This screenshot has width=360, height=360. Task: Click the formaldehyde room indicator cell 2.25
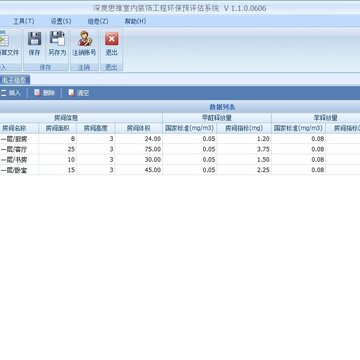click(x=244, y=170)
